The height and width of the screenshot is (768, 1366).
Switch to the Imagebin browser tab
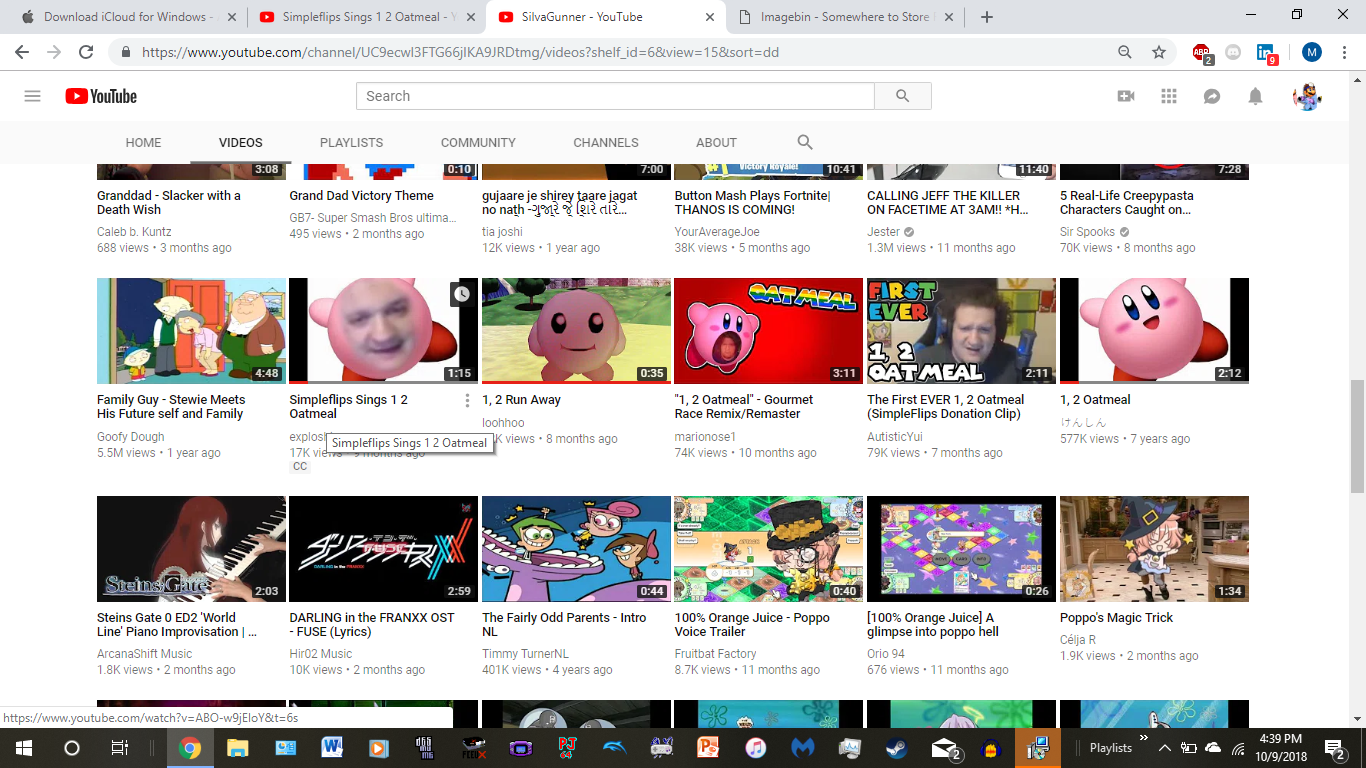click(845, 17)
